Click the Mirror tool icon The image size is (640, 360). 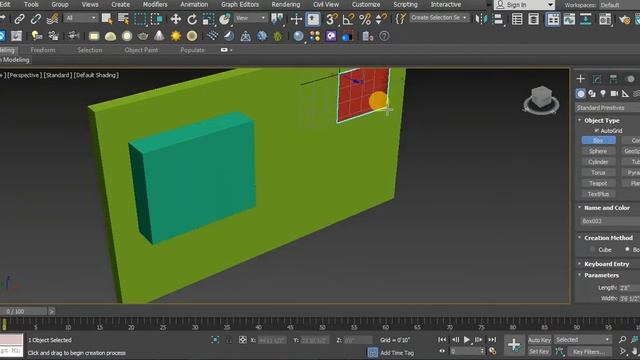[482, 19]
